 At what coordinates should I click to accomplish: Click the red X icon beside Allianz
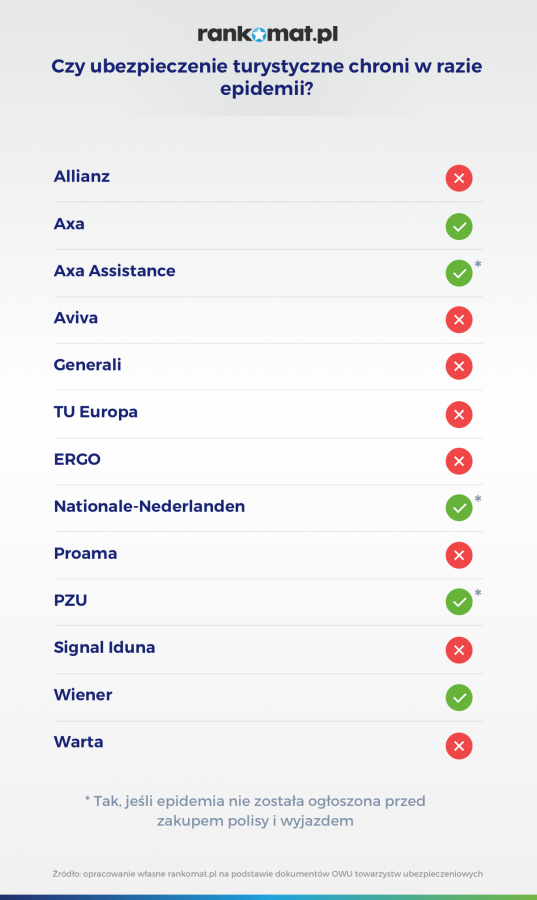pos(459,178)
